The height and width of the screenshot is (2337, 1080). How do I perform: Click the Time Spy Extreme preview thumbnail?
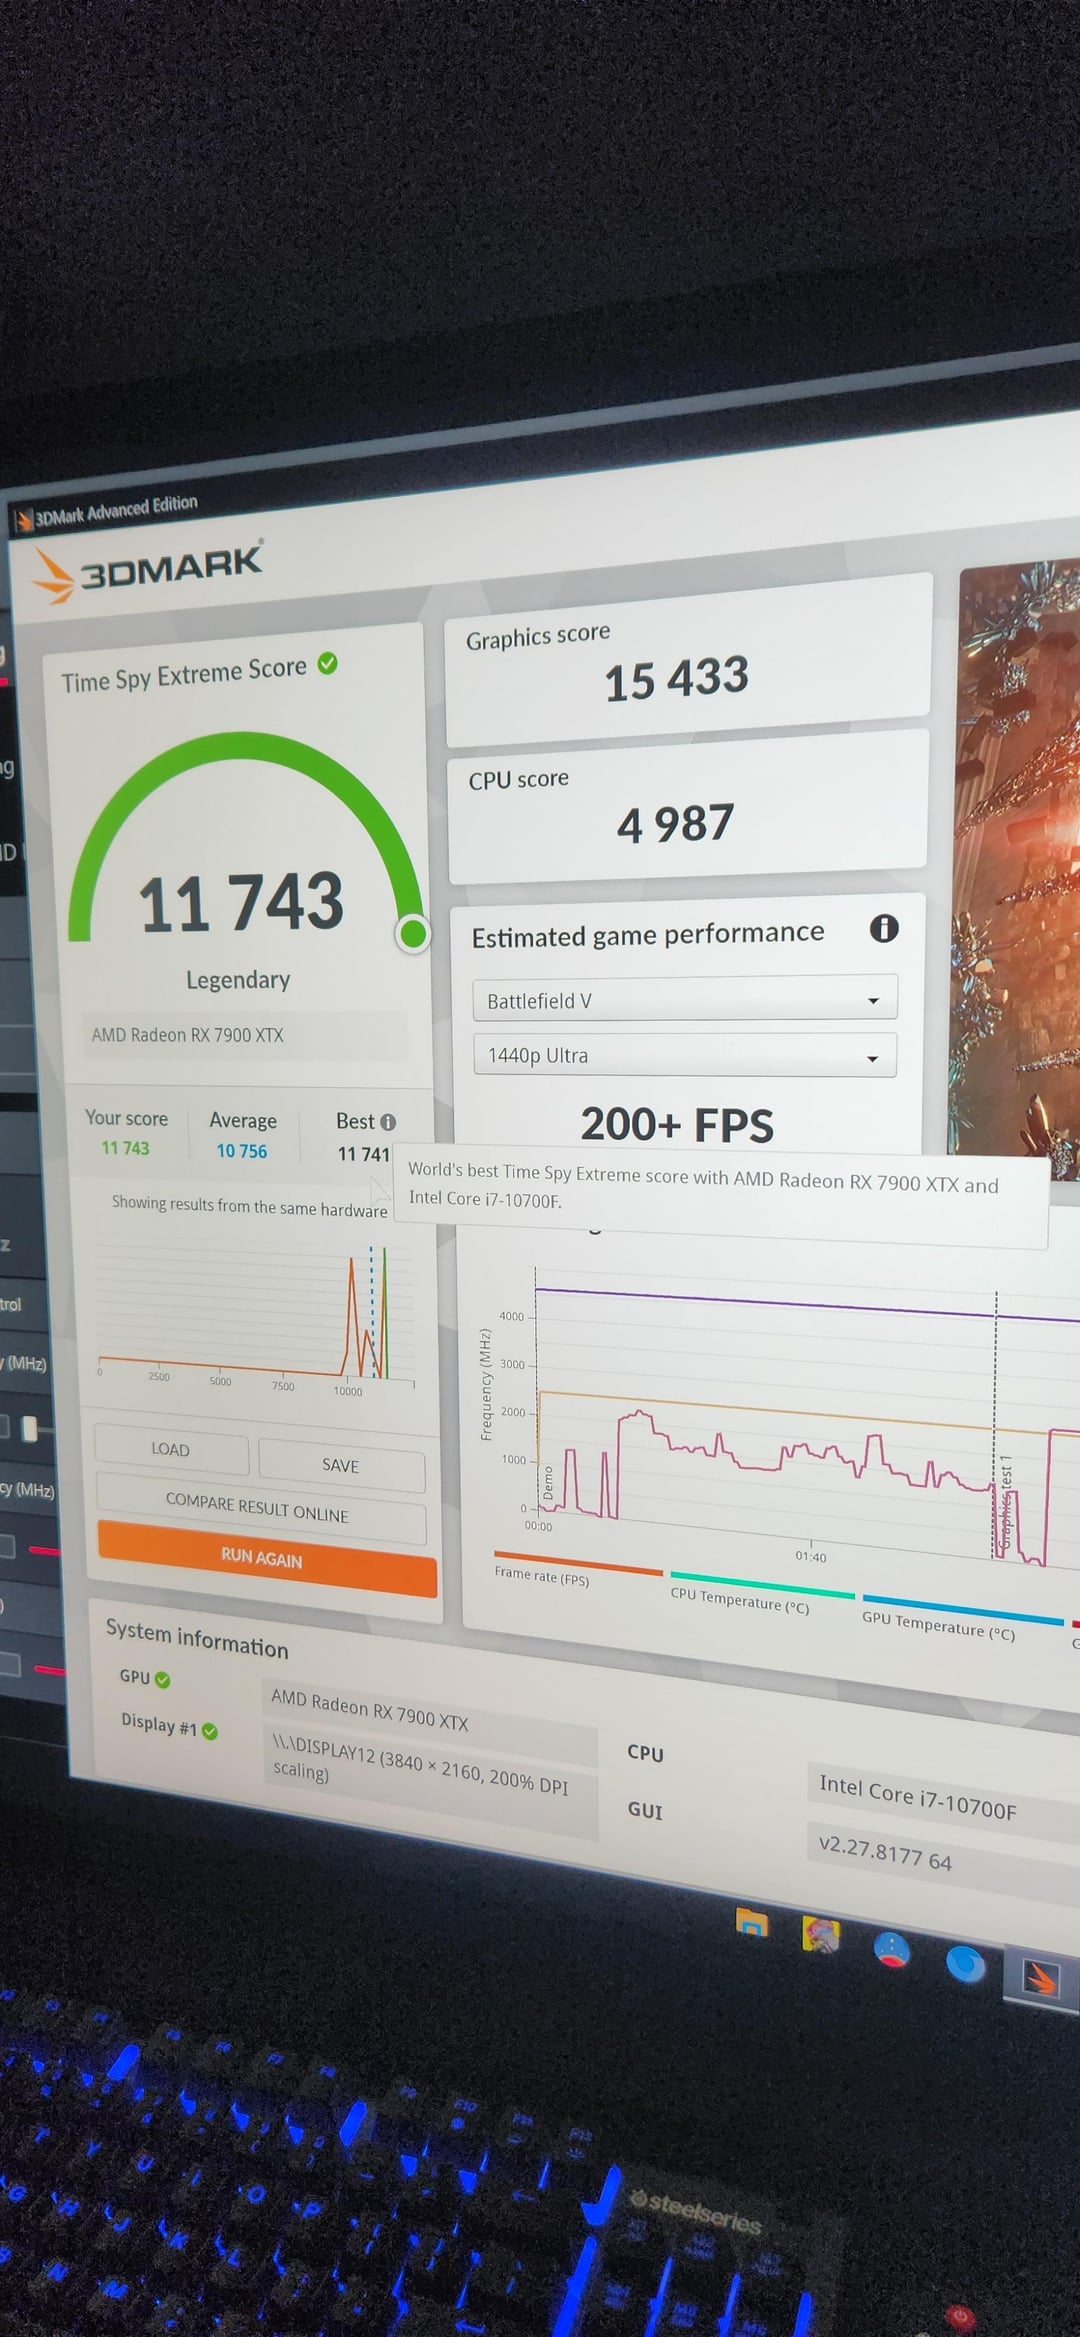click(x=1018, y=870)
